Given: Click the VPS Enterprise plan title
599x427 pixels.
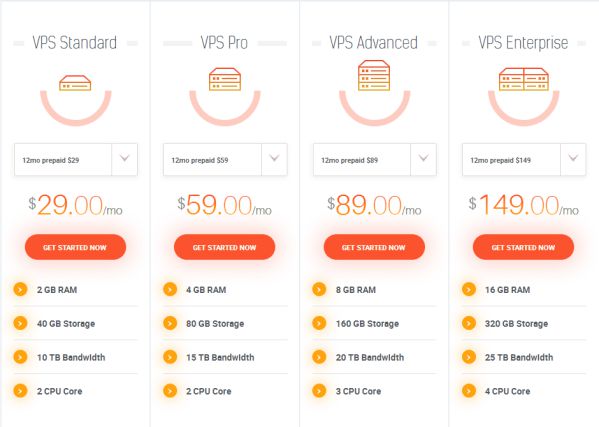Looking at the screenshot, I should [523, 43].
